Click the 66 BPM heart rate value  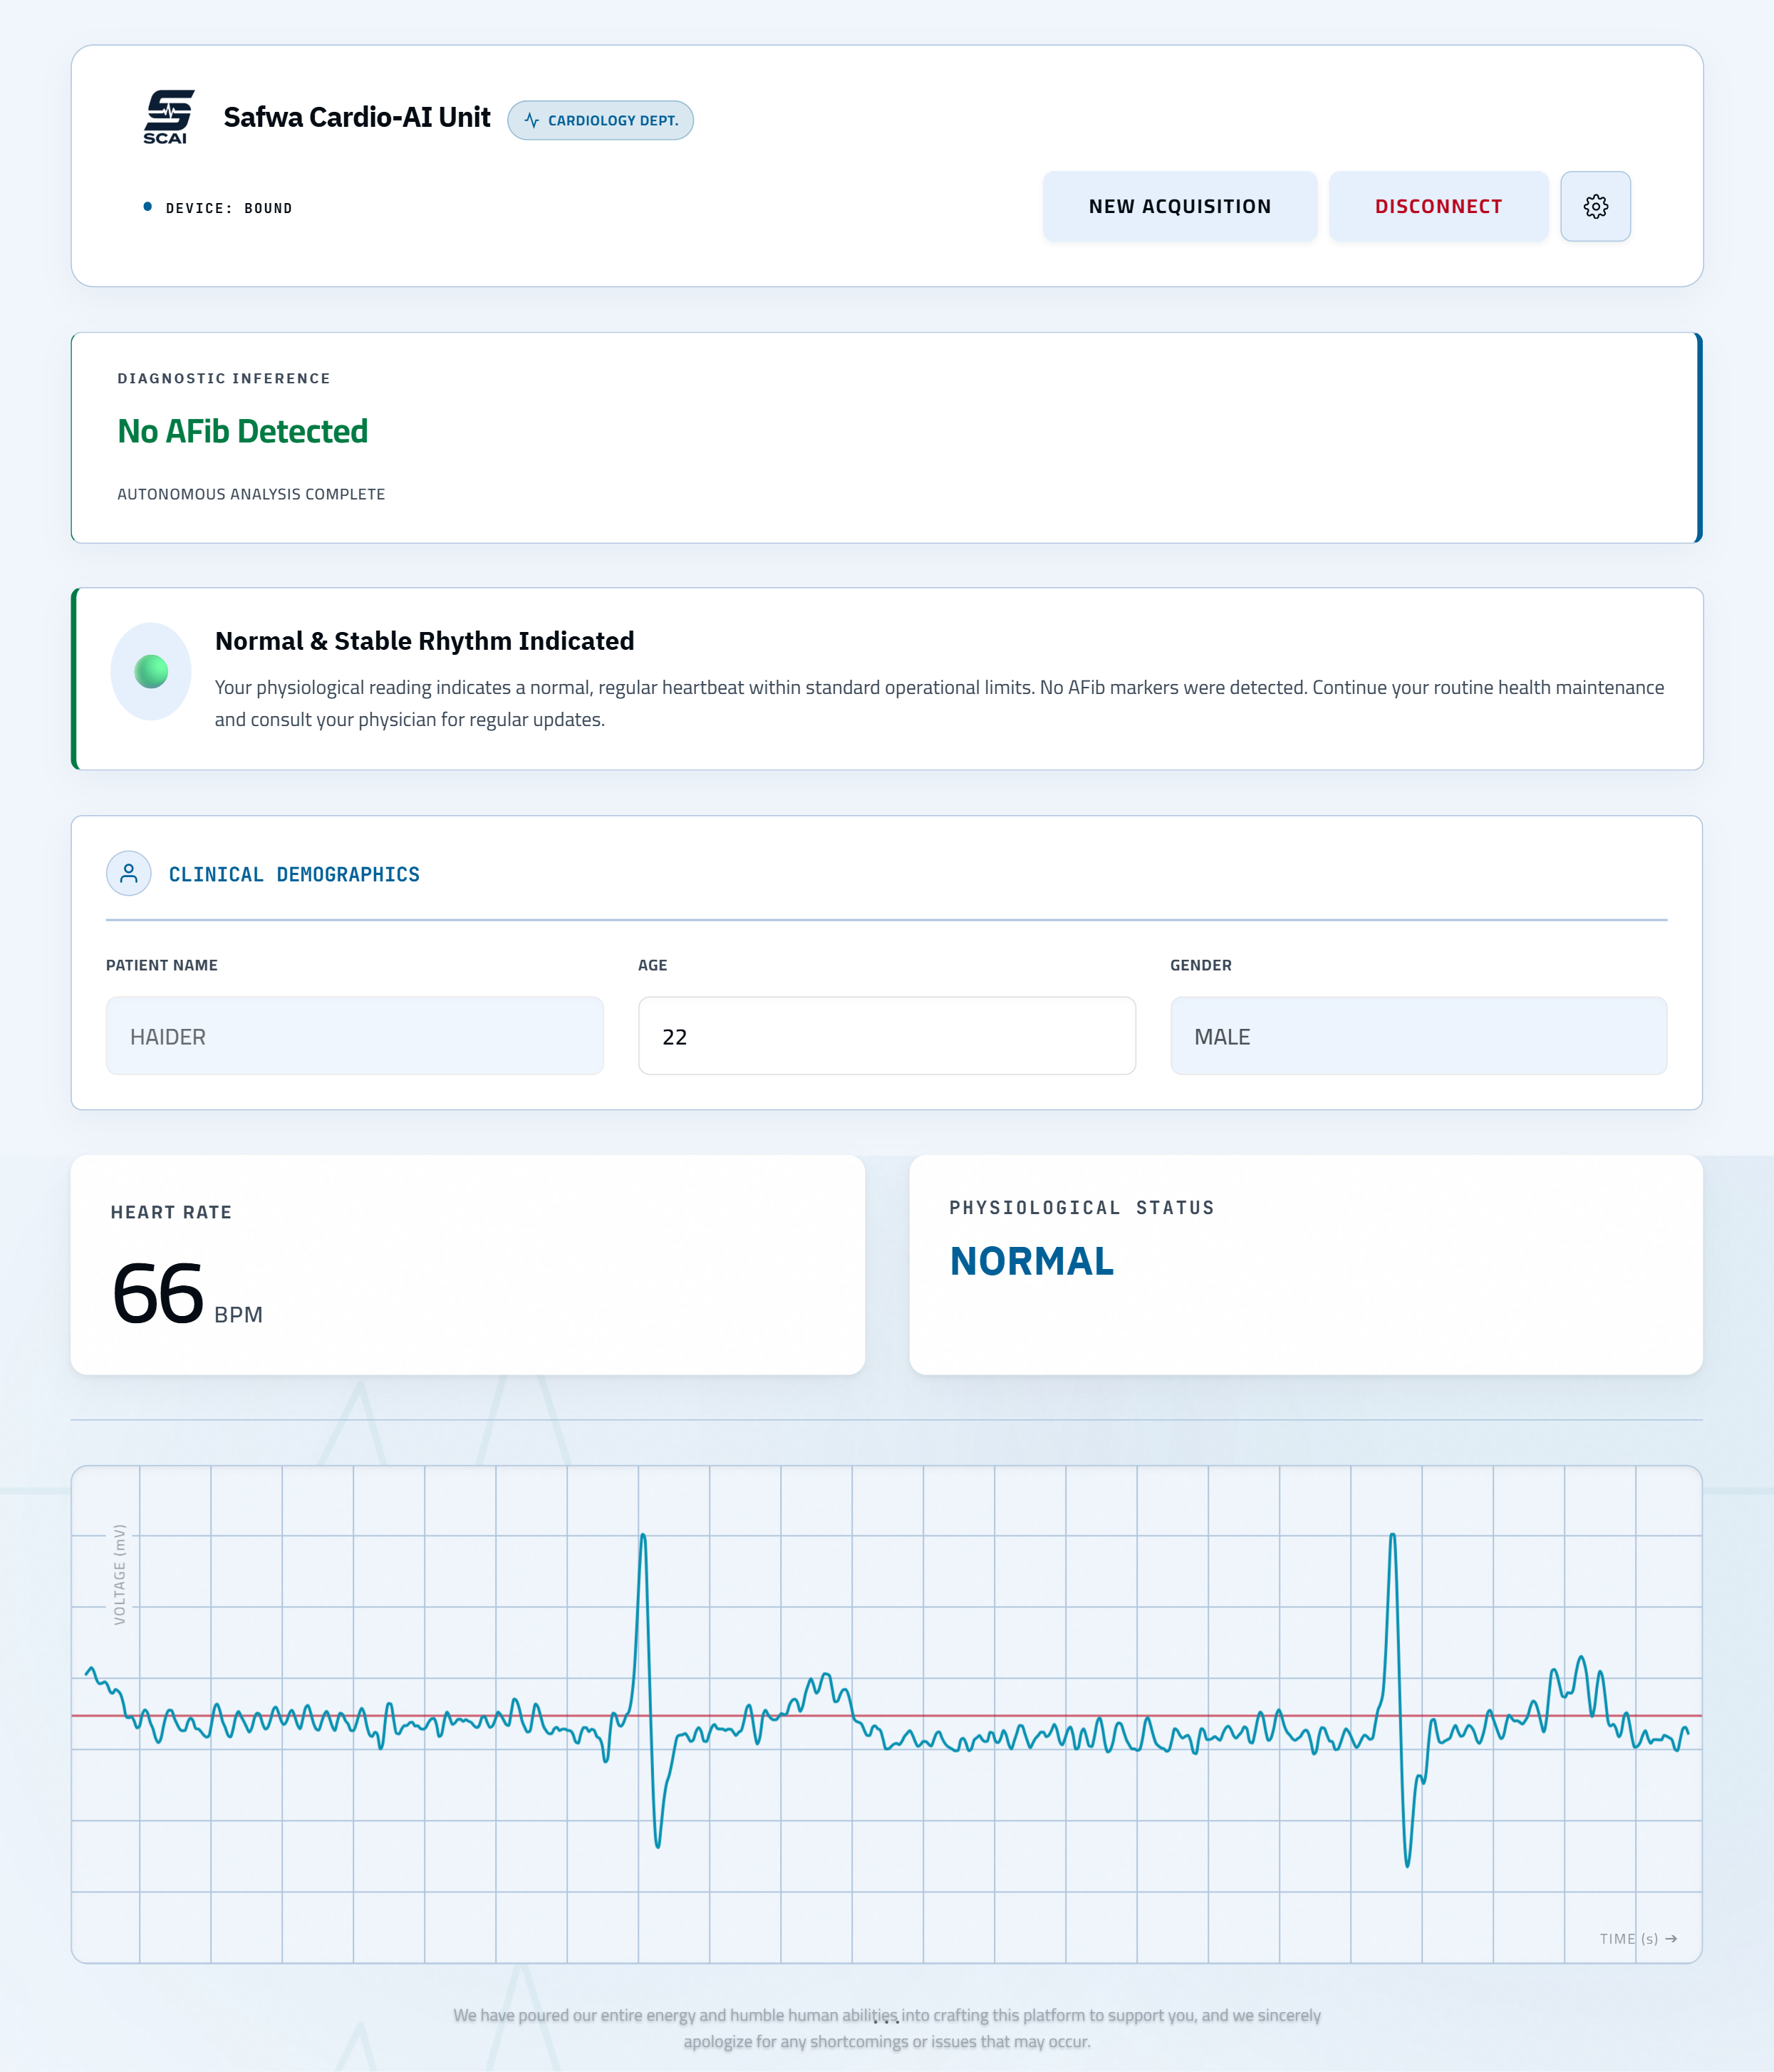[x=187, y=1293]
